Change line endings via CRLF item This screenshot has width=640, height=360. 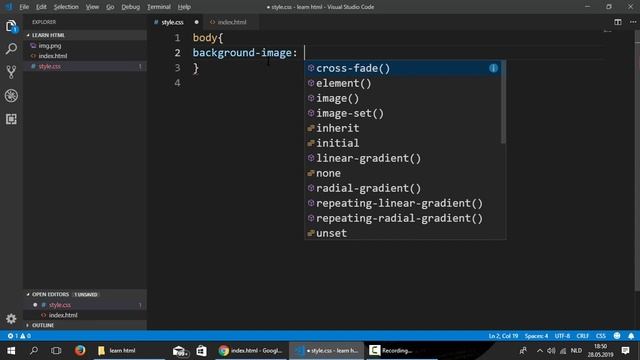[582, 336]
